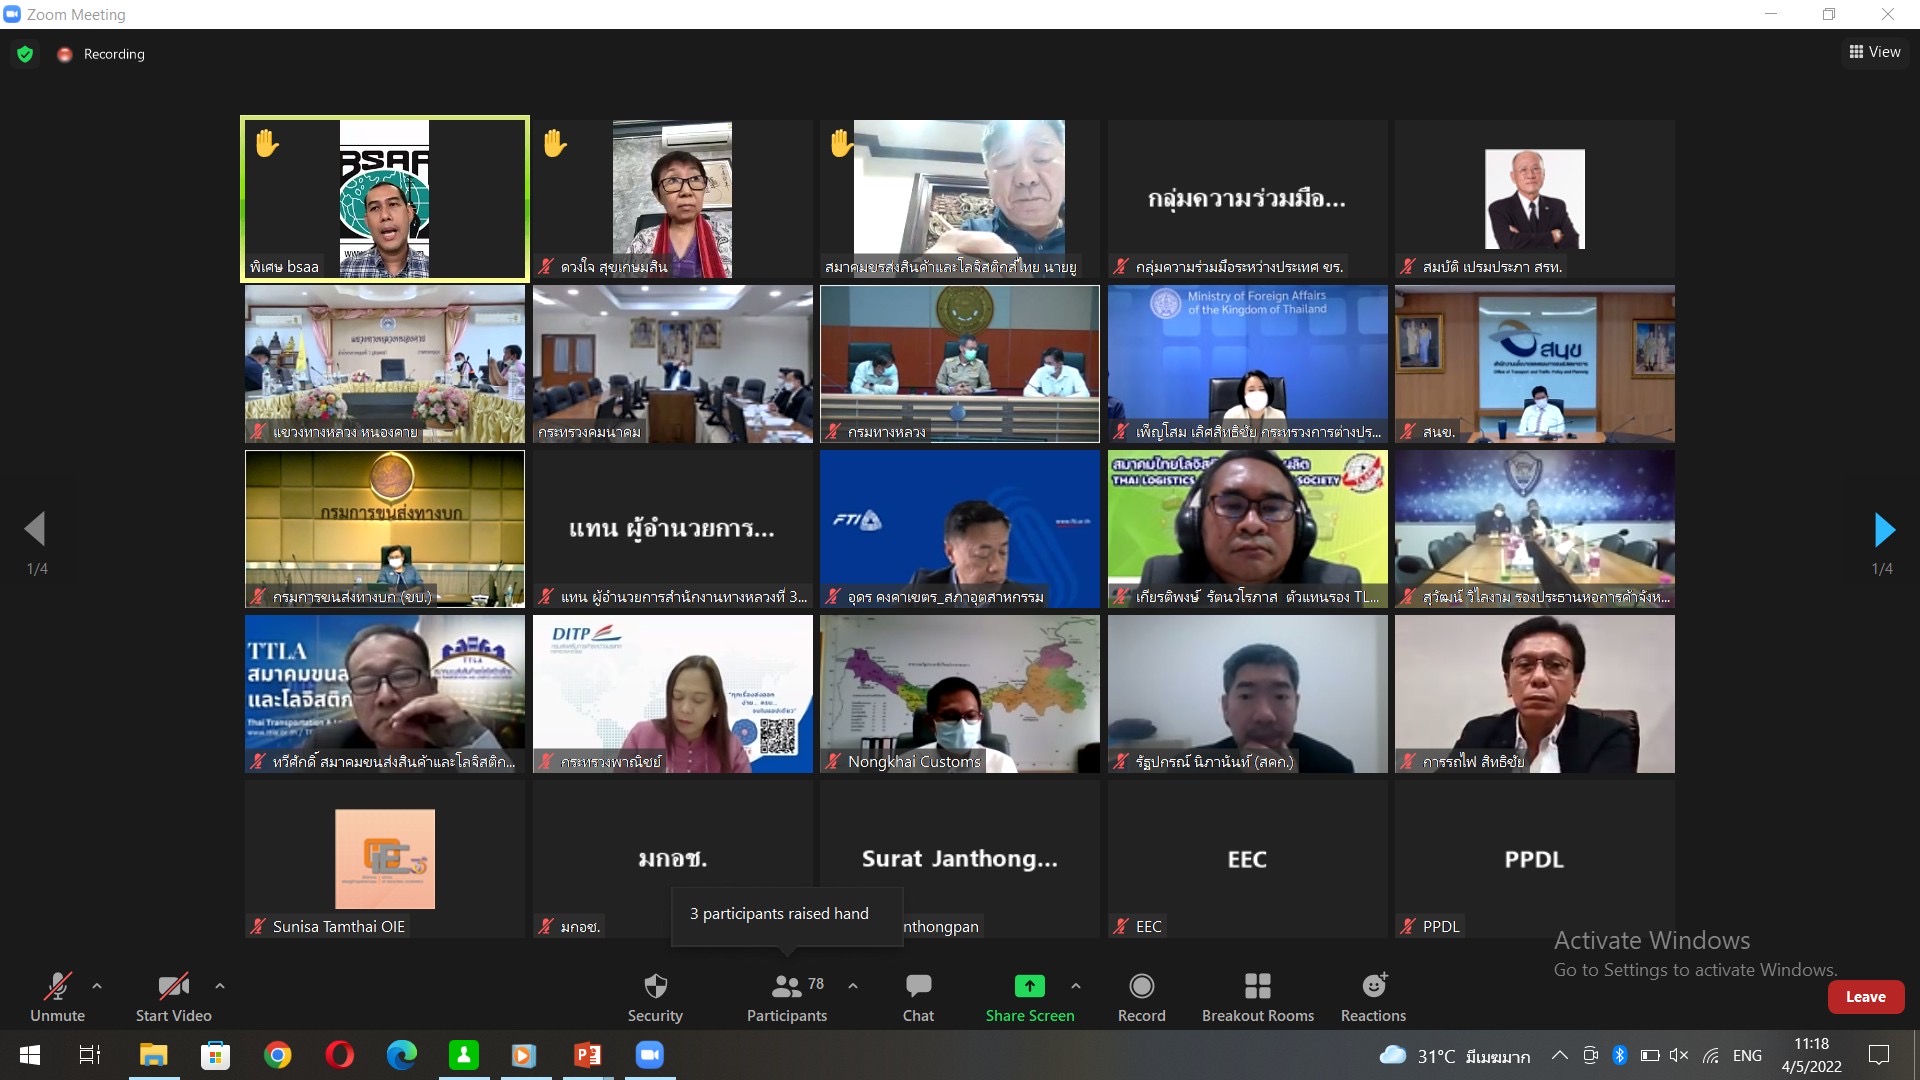Click the Zoom taskbar icon
The width and height of the screenshot is (1920, 1080).
[650, 1055]
